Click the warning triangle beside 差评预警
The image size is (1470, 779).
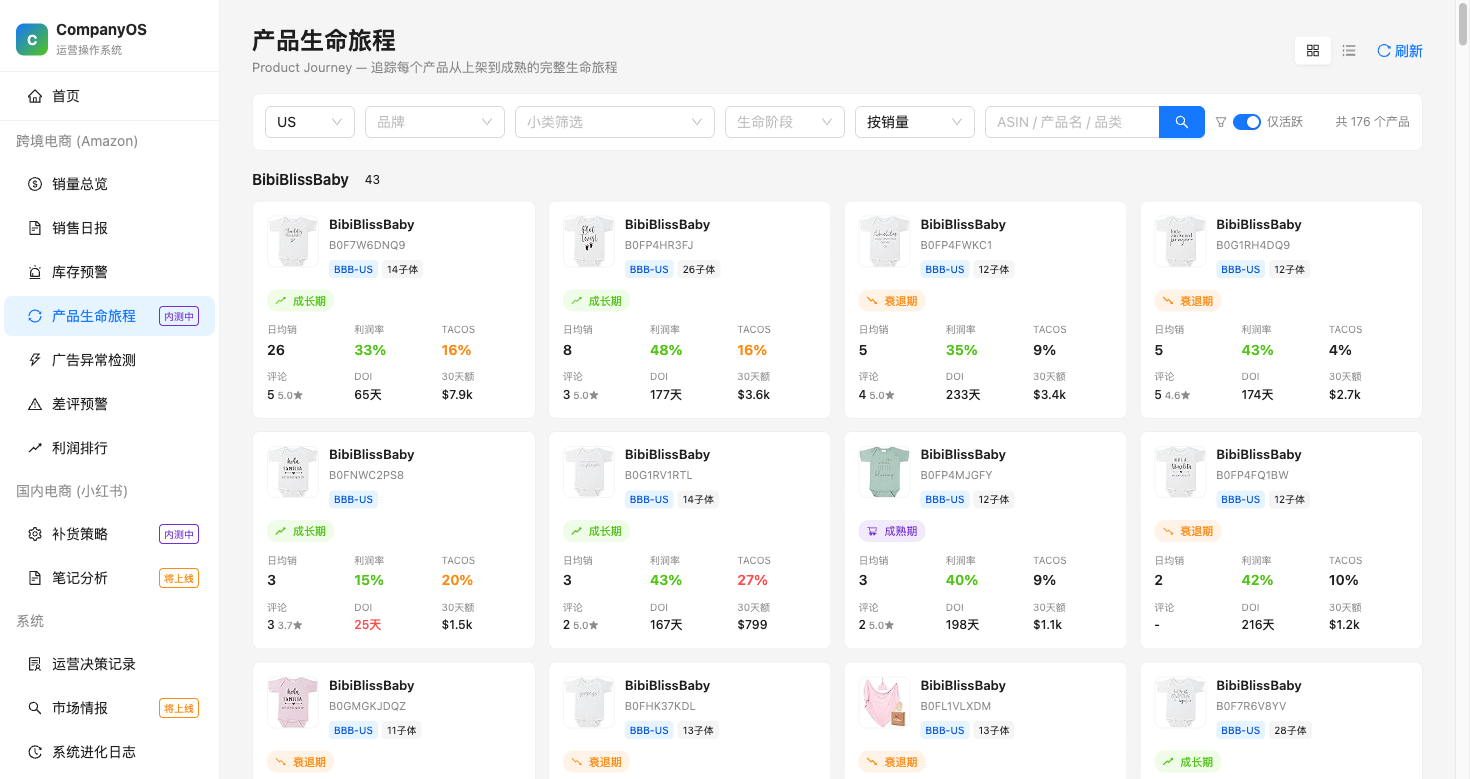pyautogui.click(x=35, y=404)
